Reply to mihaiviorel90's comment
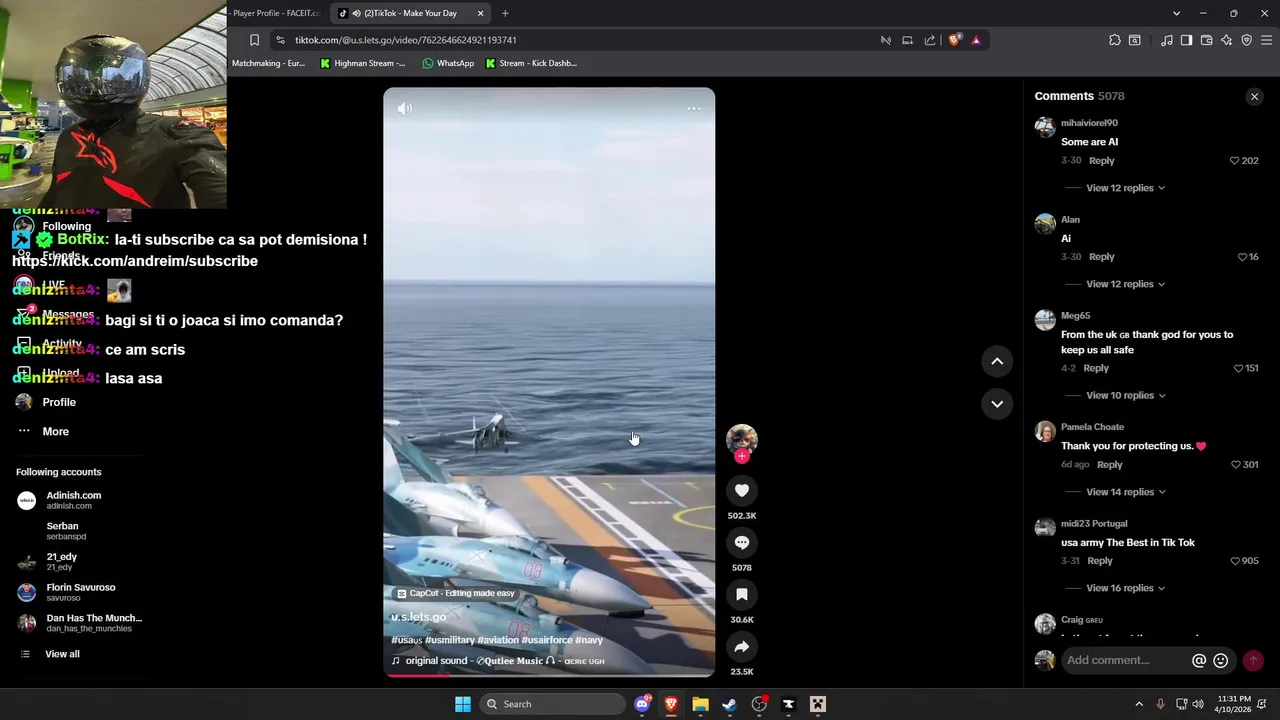The height and width of the screenshot is (720, 1280). click(x=1101, y=160)
